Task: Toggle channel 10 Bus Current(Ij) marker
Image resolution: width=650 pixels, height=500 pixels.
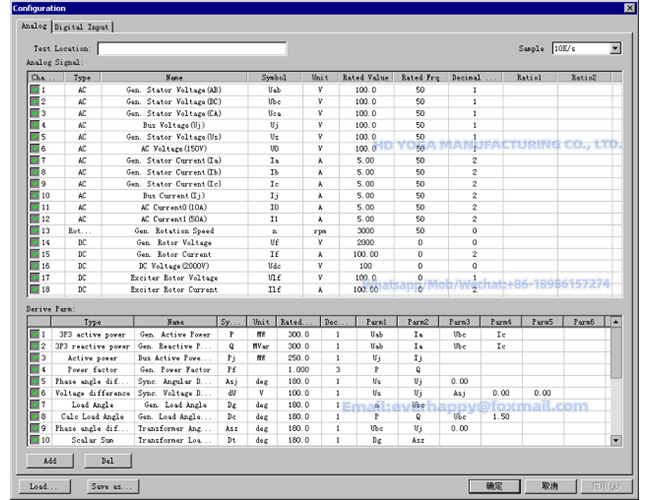Action: [34, 196]
